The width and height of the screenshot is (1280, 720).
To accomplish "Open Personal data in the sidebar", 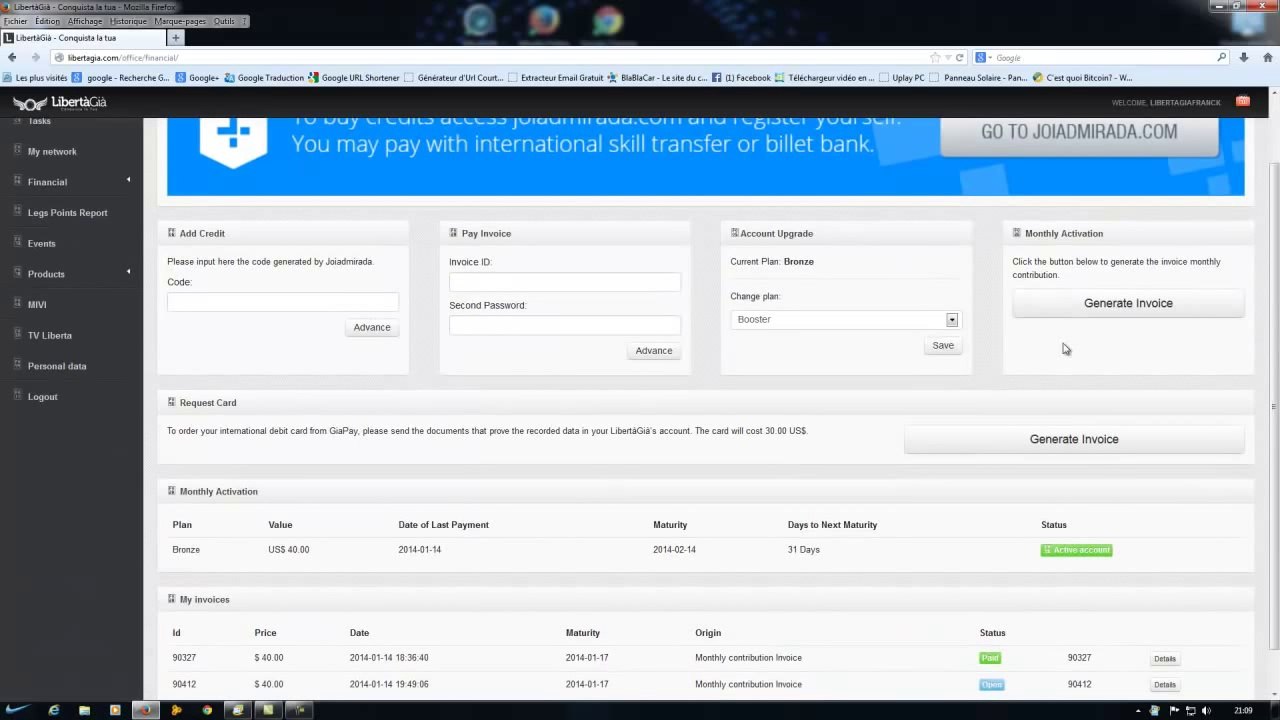I will point(57,366).
